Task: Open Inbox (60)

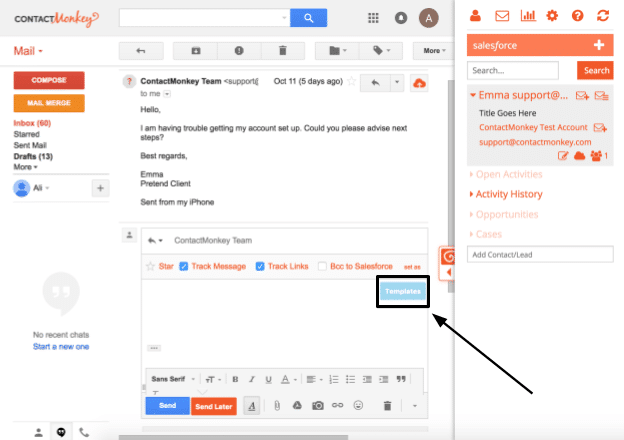Action: (x=32, y=123)
